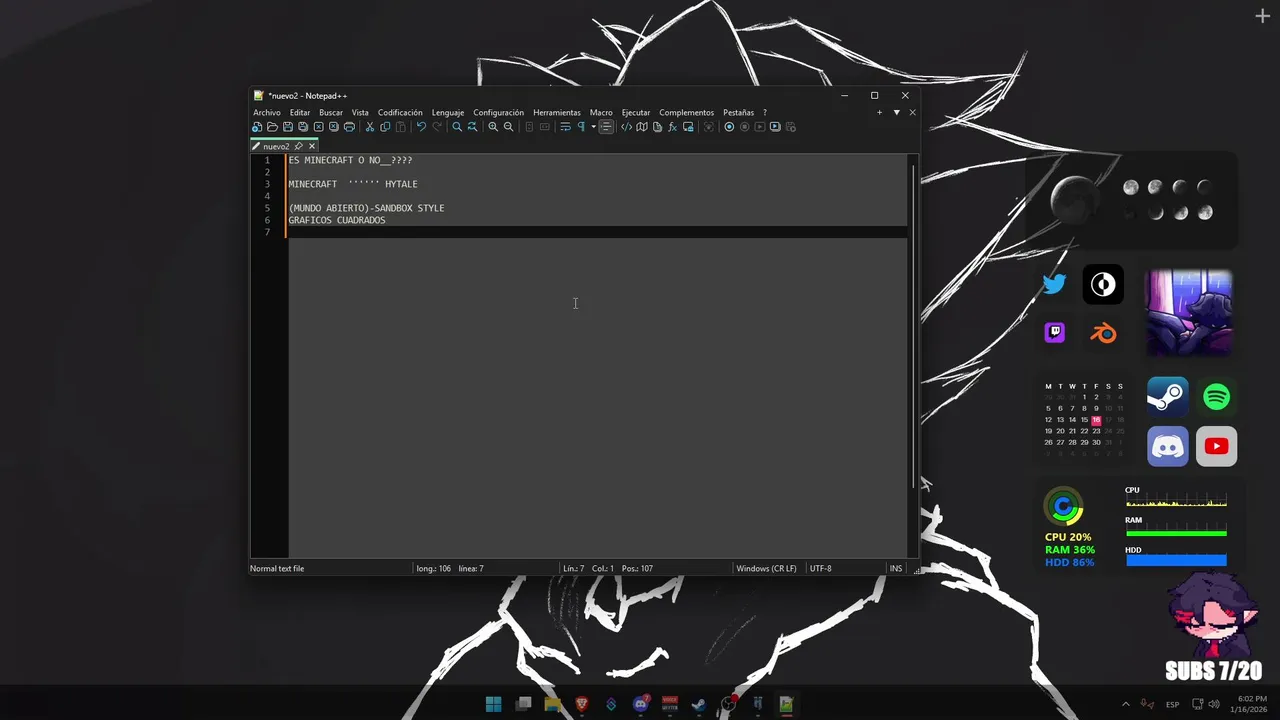Click the Copy toolbar icon
Image resolution: width=1280 pixels, height=720 pixels.
(x=385, y=127)
